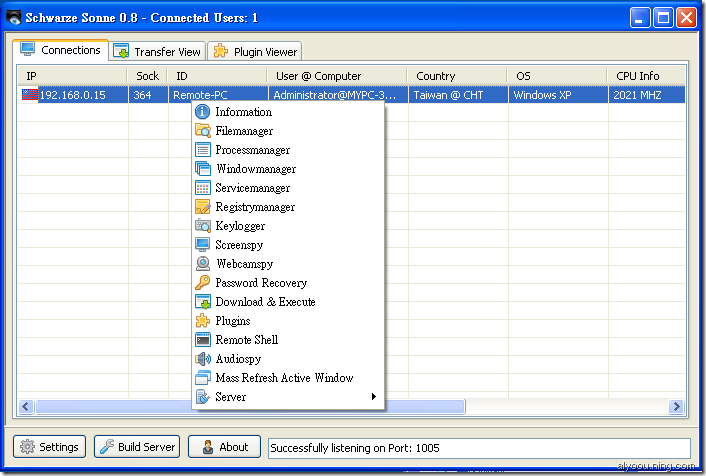The image size is (706, 476).
Task: Click the horizontal scrollbar right arrow
Action: [x=676, y=406]
